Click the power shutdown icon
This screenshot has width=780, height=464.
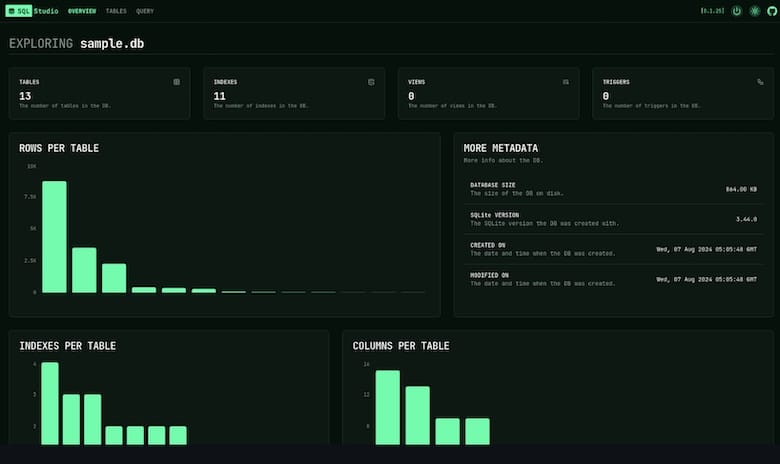(x=737, y=11)
